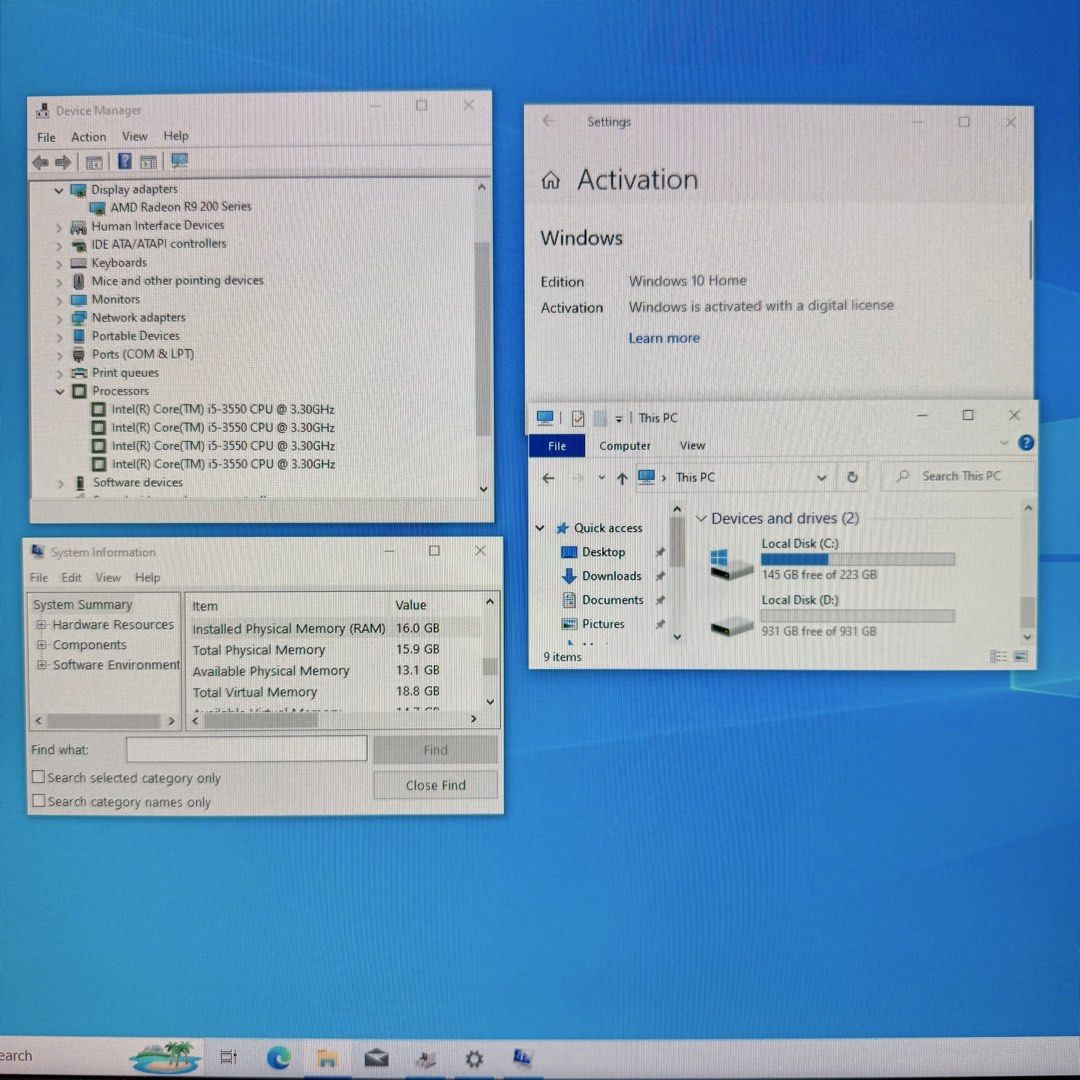Collapse the Processors node in Device Manager
The image size is (1080, 1080).
[60, 392]
